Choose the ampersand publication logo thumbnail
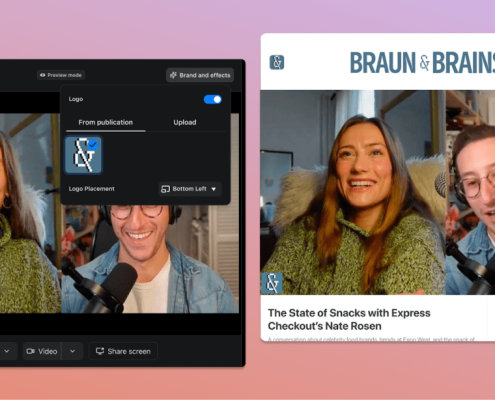The width and height of the screenshot is (495, 400). [x=83, y=155]
